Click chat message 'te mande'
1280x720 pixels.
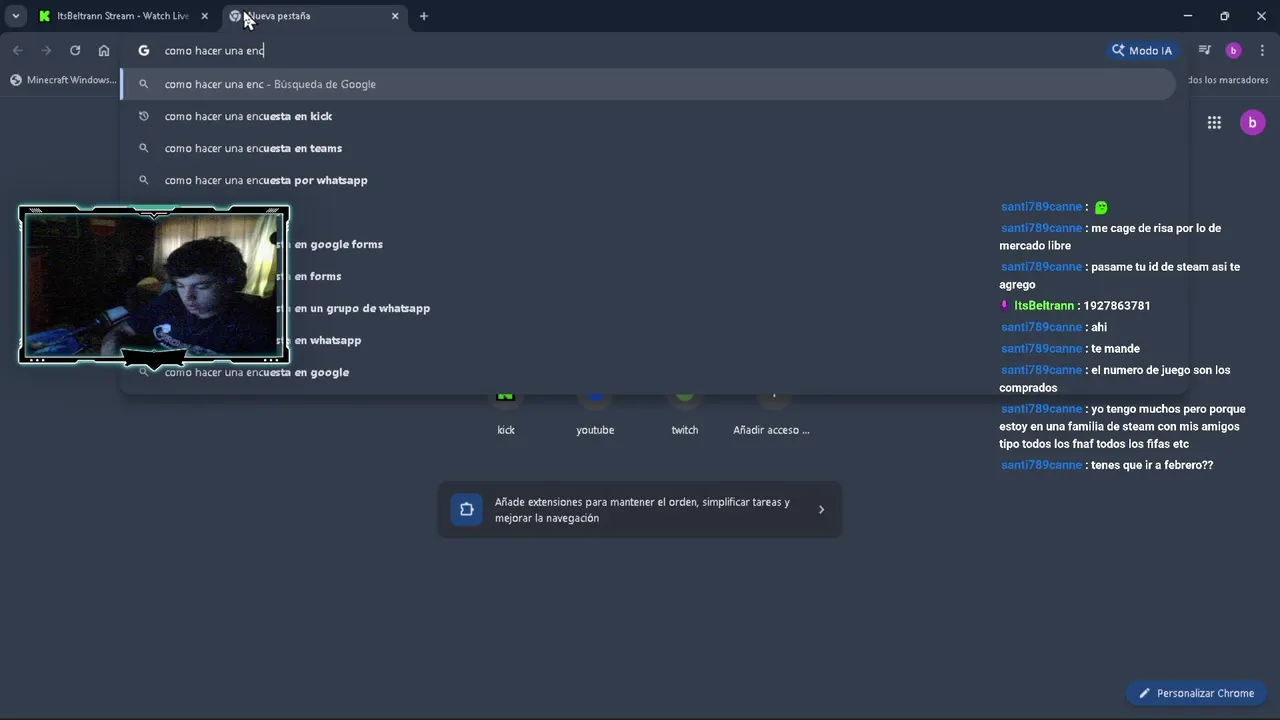(x=1115, y=349)
